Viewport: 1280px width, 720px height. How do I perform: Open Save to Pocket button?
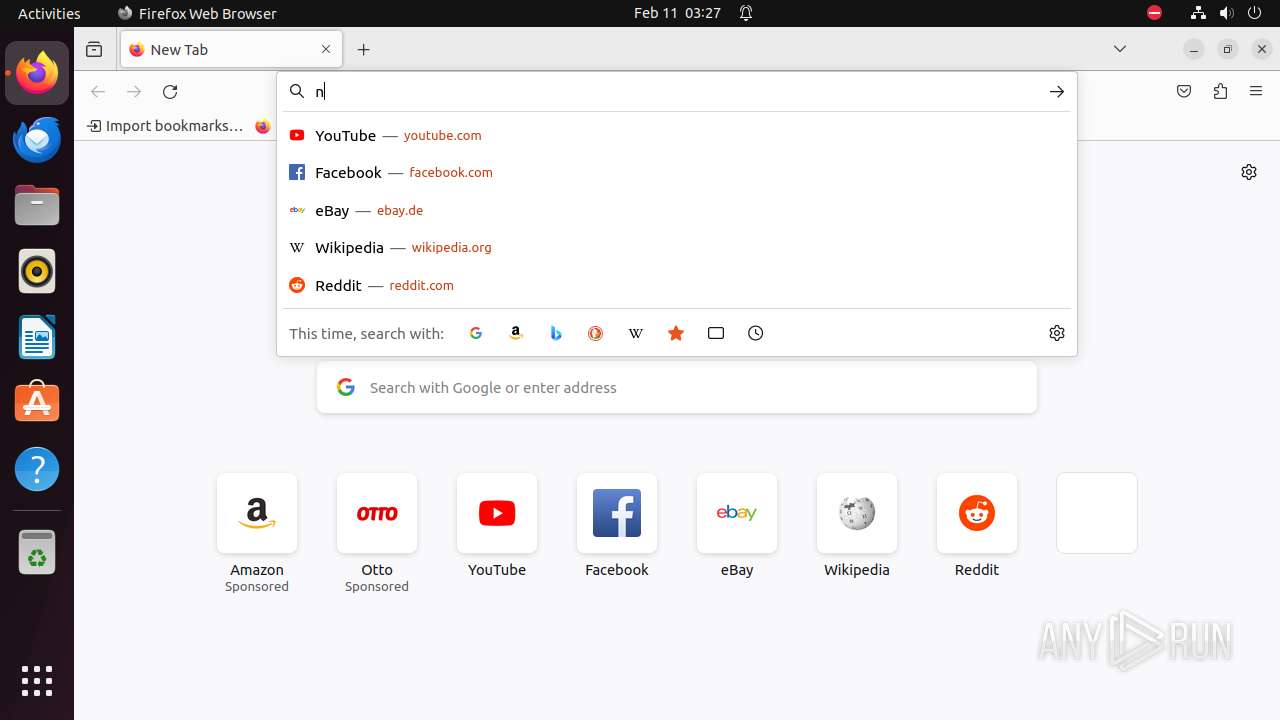1184,91
